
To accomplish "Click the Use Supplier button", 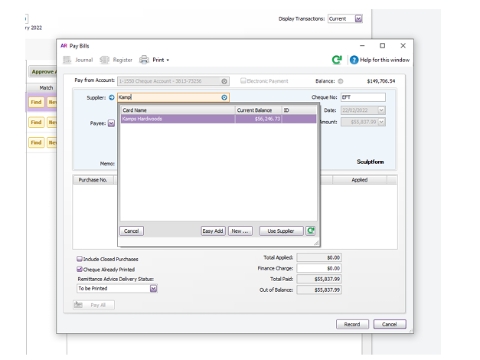I will (281, 231).
